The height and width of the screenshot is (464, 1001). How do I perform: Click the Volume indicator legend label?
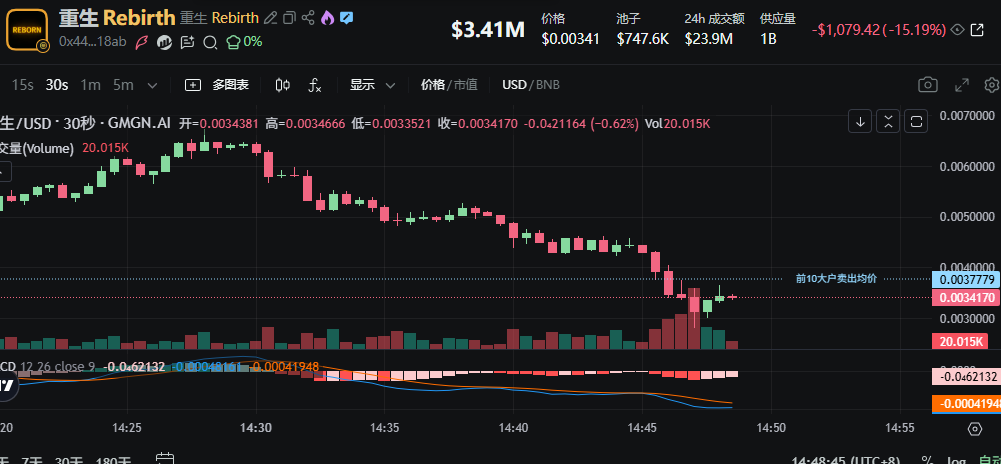click(x=37, y=148)
